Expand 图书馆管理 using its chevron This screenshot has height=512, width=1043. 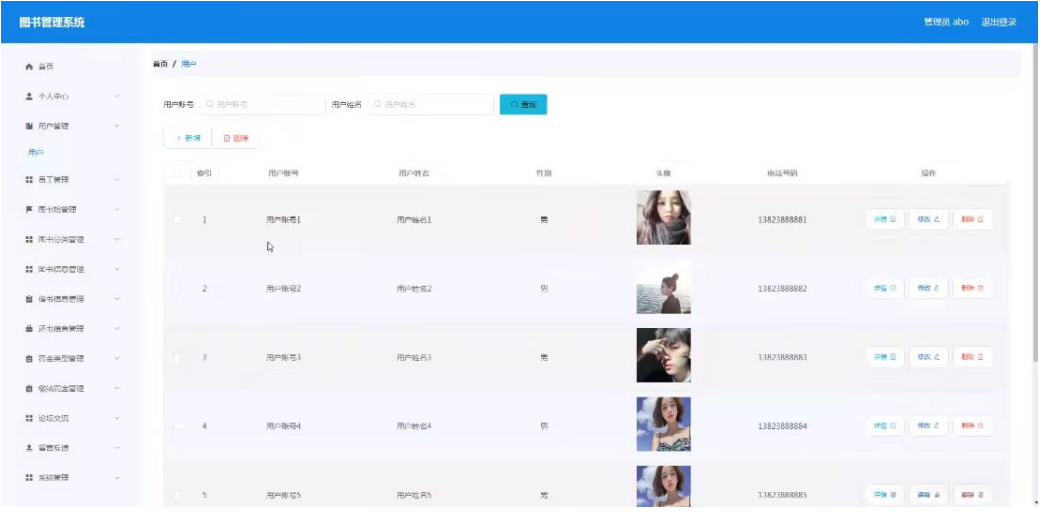click(117, 209)
